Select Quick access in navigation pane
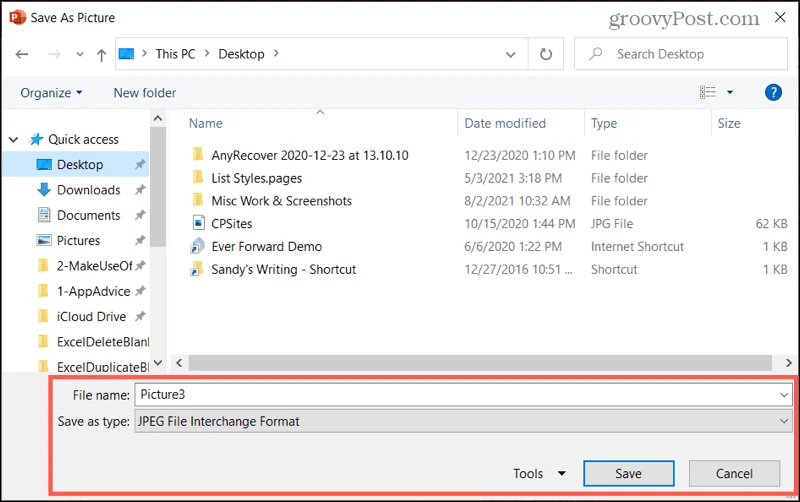The width and height of the screenshot is (800, 502). click(83, 139)
